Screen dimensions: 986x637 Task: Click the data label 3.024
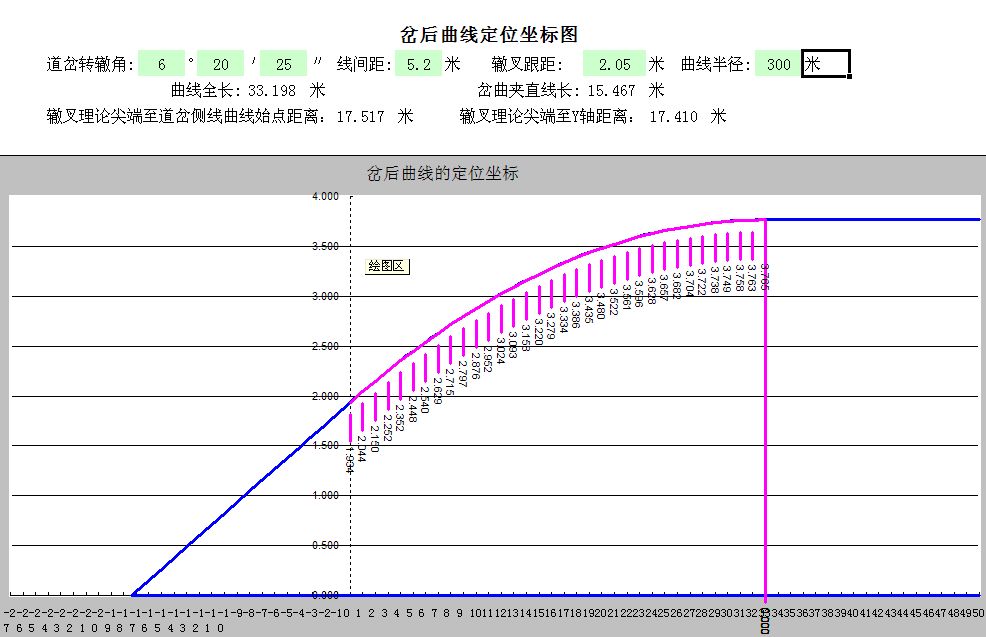500,351
